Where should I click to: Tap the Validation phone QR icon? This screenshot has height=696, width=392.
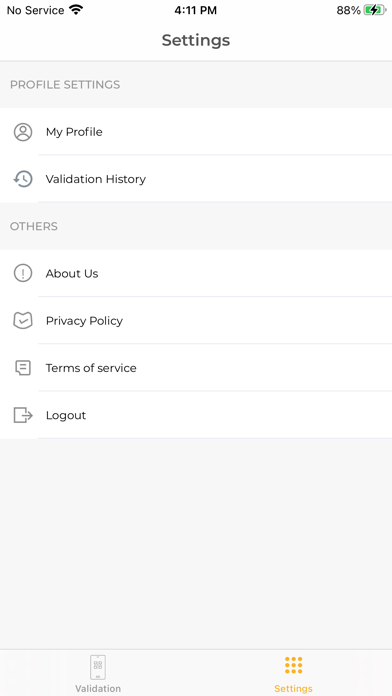point(98,667)
